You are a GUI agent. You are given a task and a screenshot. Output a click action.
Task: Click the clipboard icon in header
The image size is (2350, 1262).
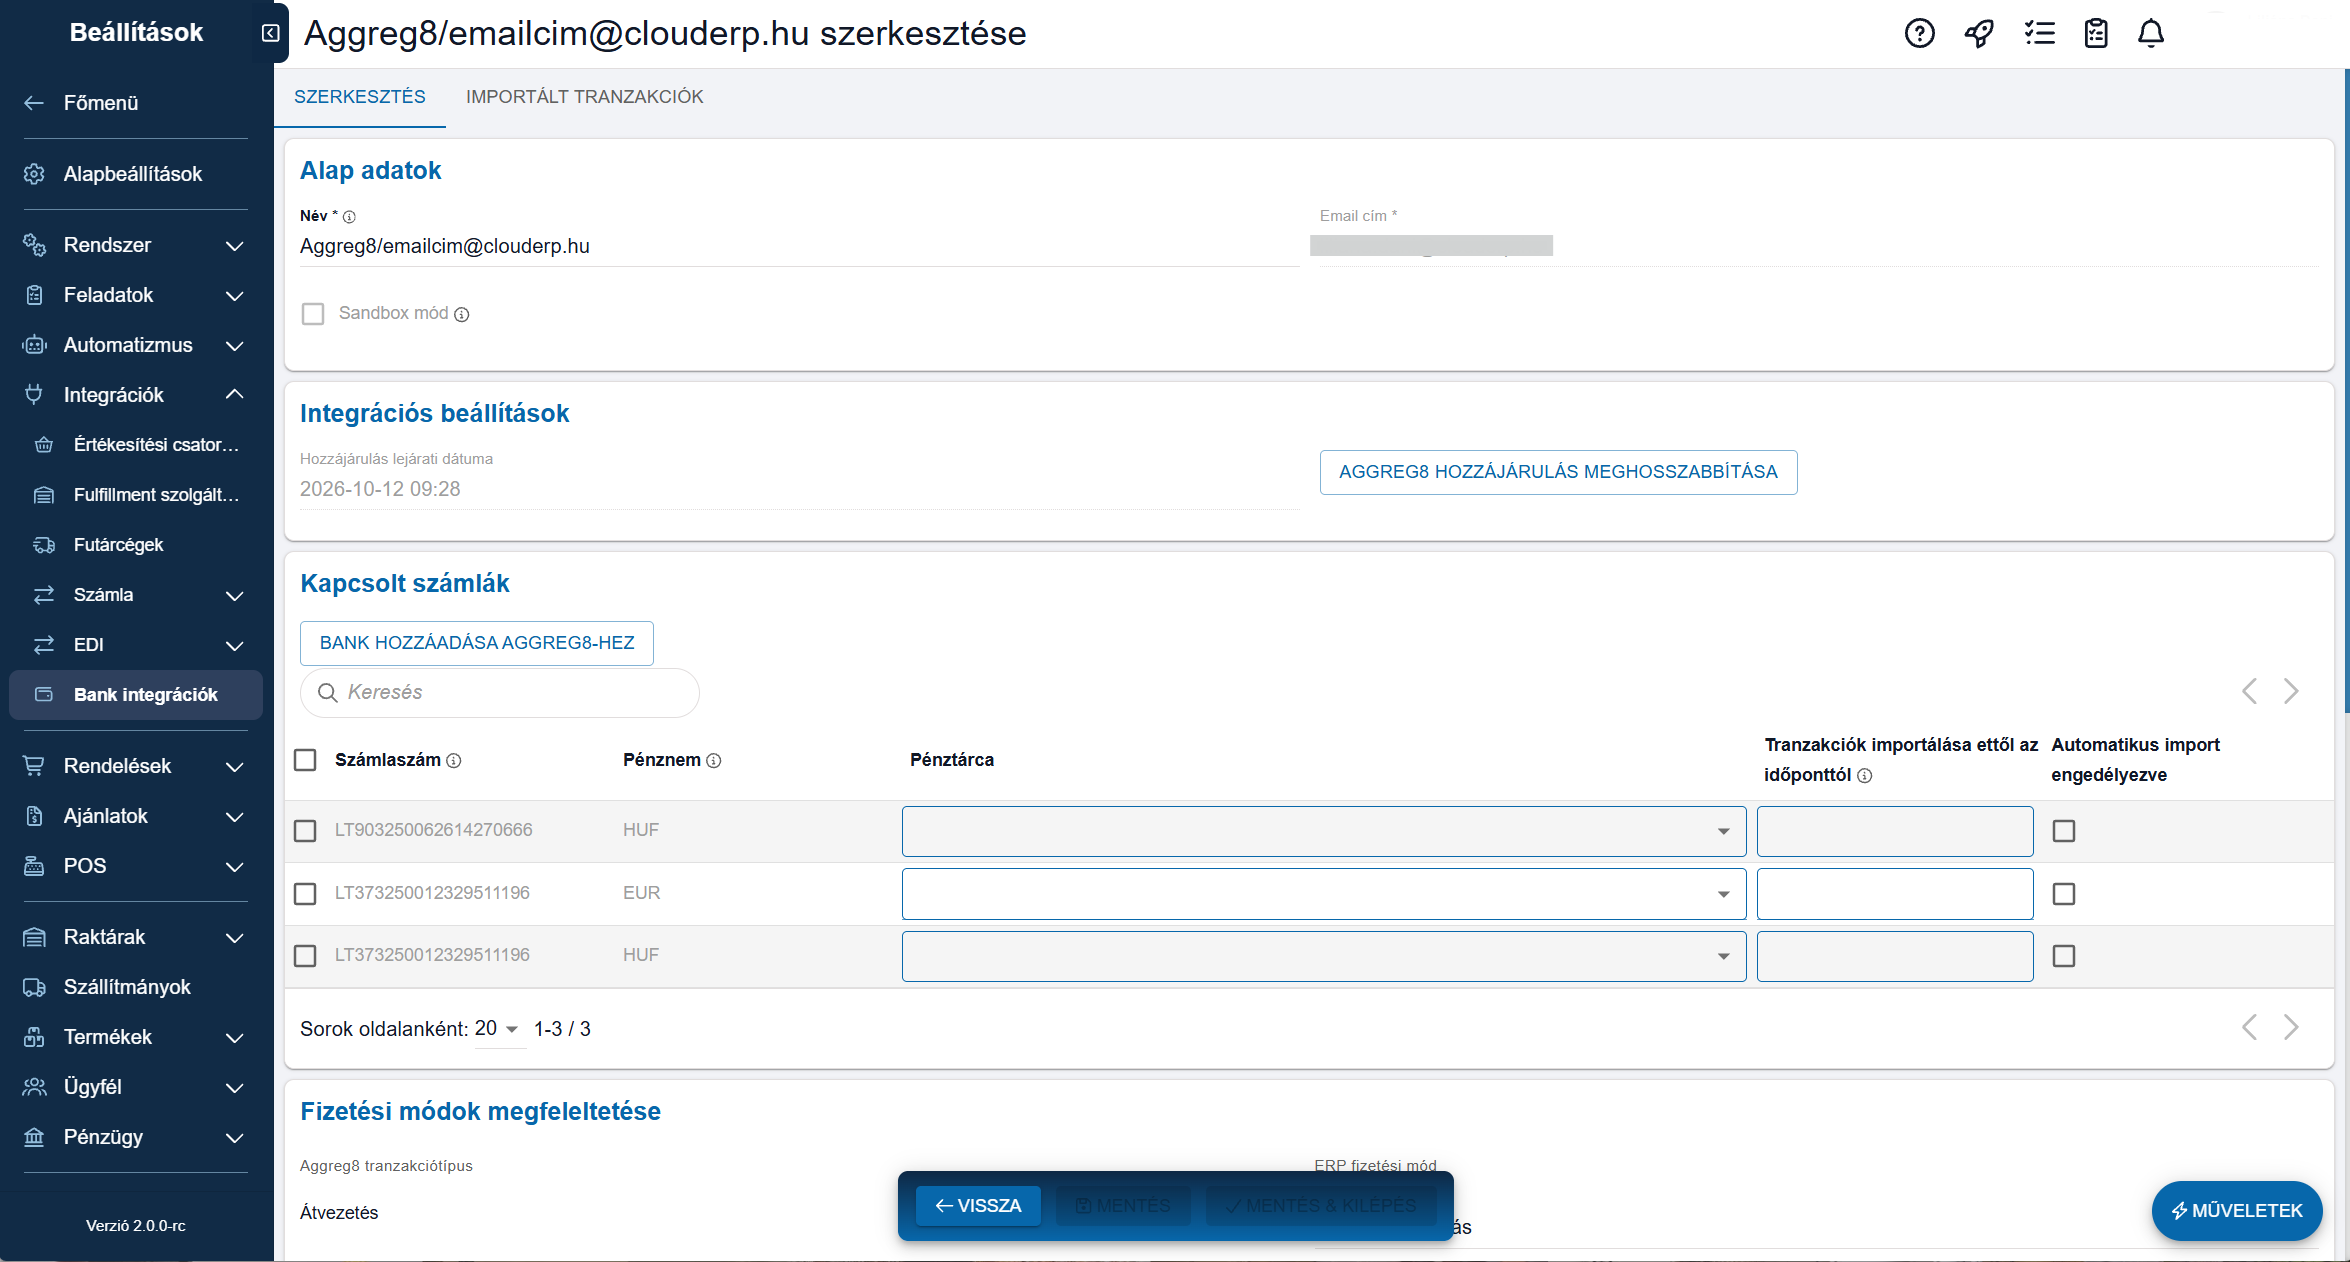tap(2096, 33)
